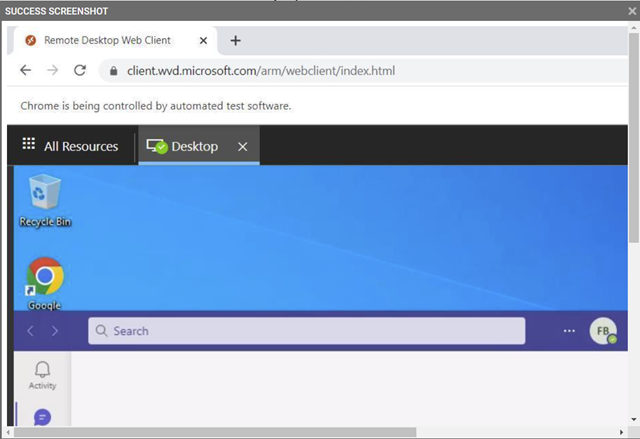The image size is (640, 439).
Task: Go back with Teams back chevron
Action: point(30,331)
